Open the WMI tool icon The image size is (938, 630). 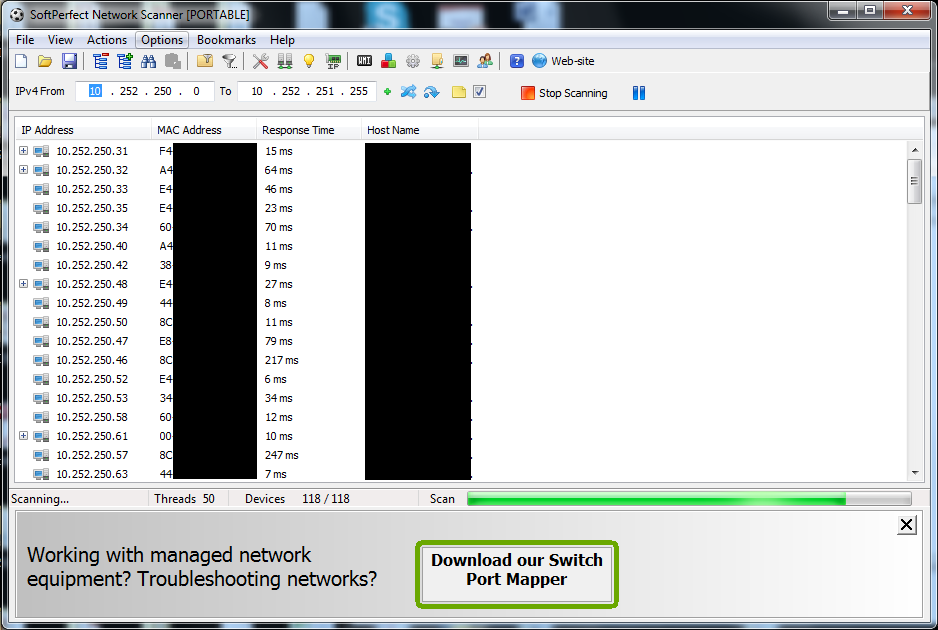click(x=364, y=61)
